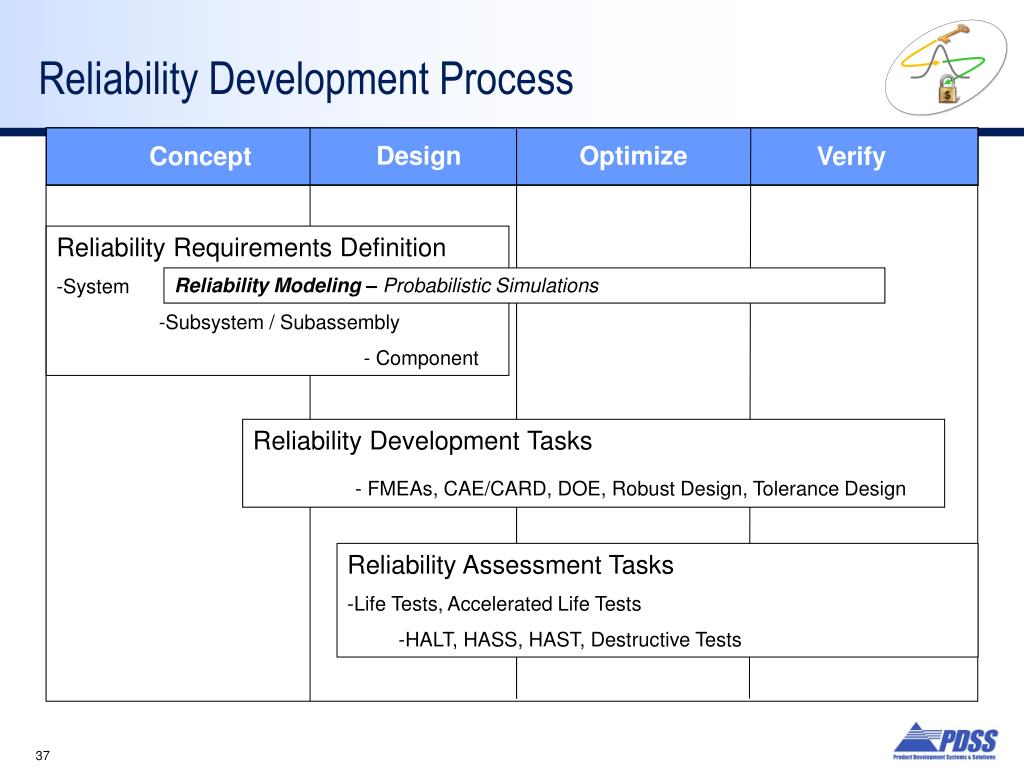Select the Verify phase header
Viewport: 1024px width, 768px height.
864,157
